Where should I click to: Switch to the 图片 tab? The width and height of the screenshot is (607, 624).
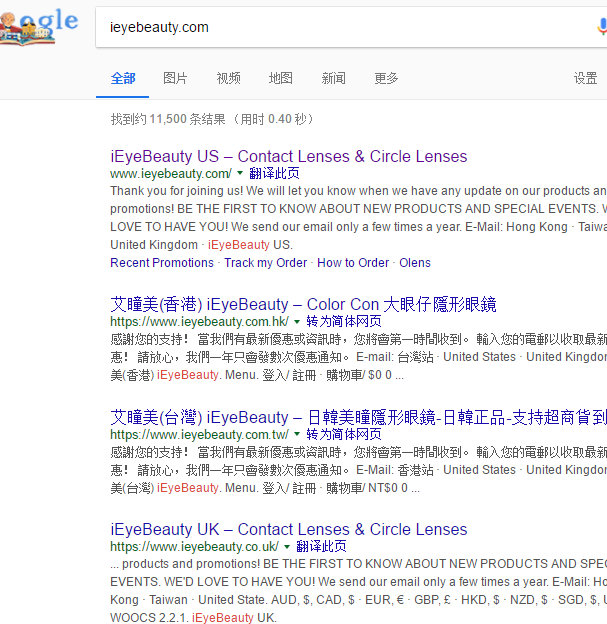click(x=175, y=78)
